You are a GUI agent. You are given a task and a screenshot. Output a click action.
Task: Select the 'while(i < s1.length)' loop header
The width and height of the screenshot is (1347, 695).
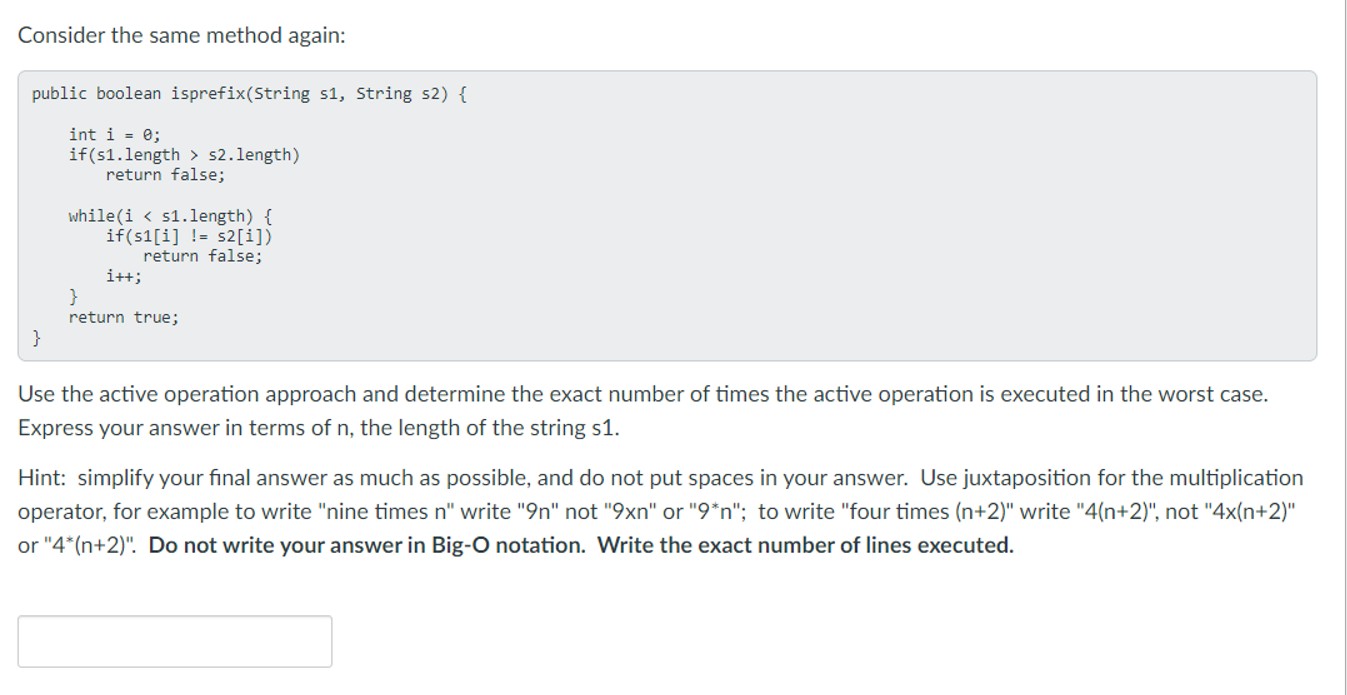[x=172, y=215]
